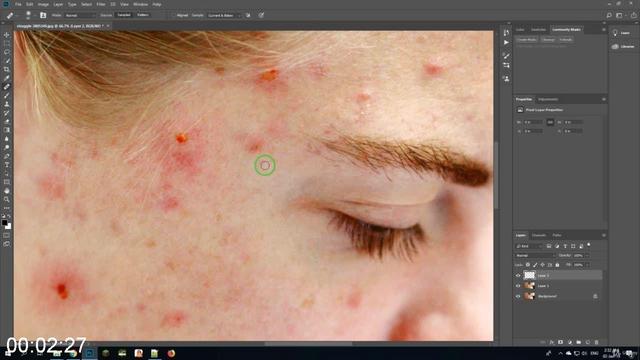Open the Layers panel options menu
The height and width of the screenshot is (360, 640).
604,236
